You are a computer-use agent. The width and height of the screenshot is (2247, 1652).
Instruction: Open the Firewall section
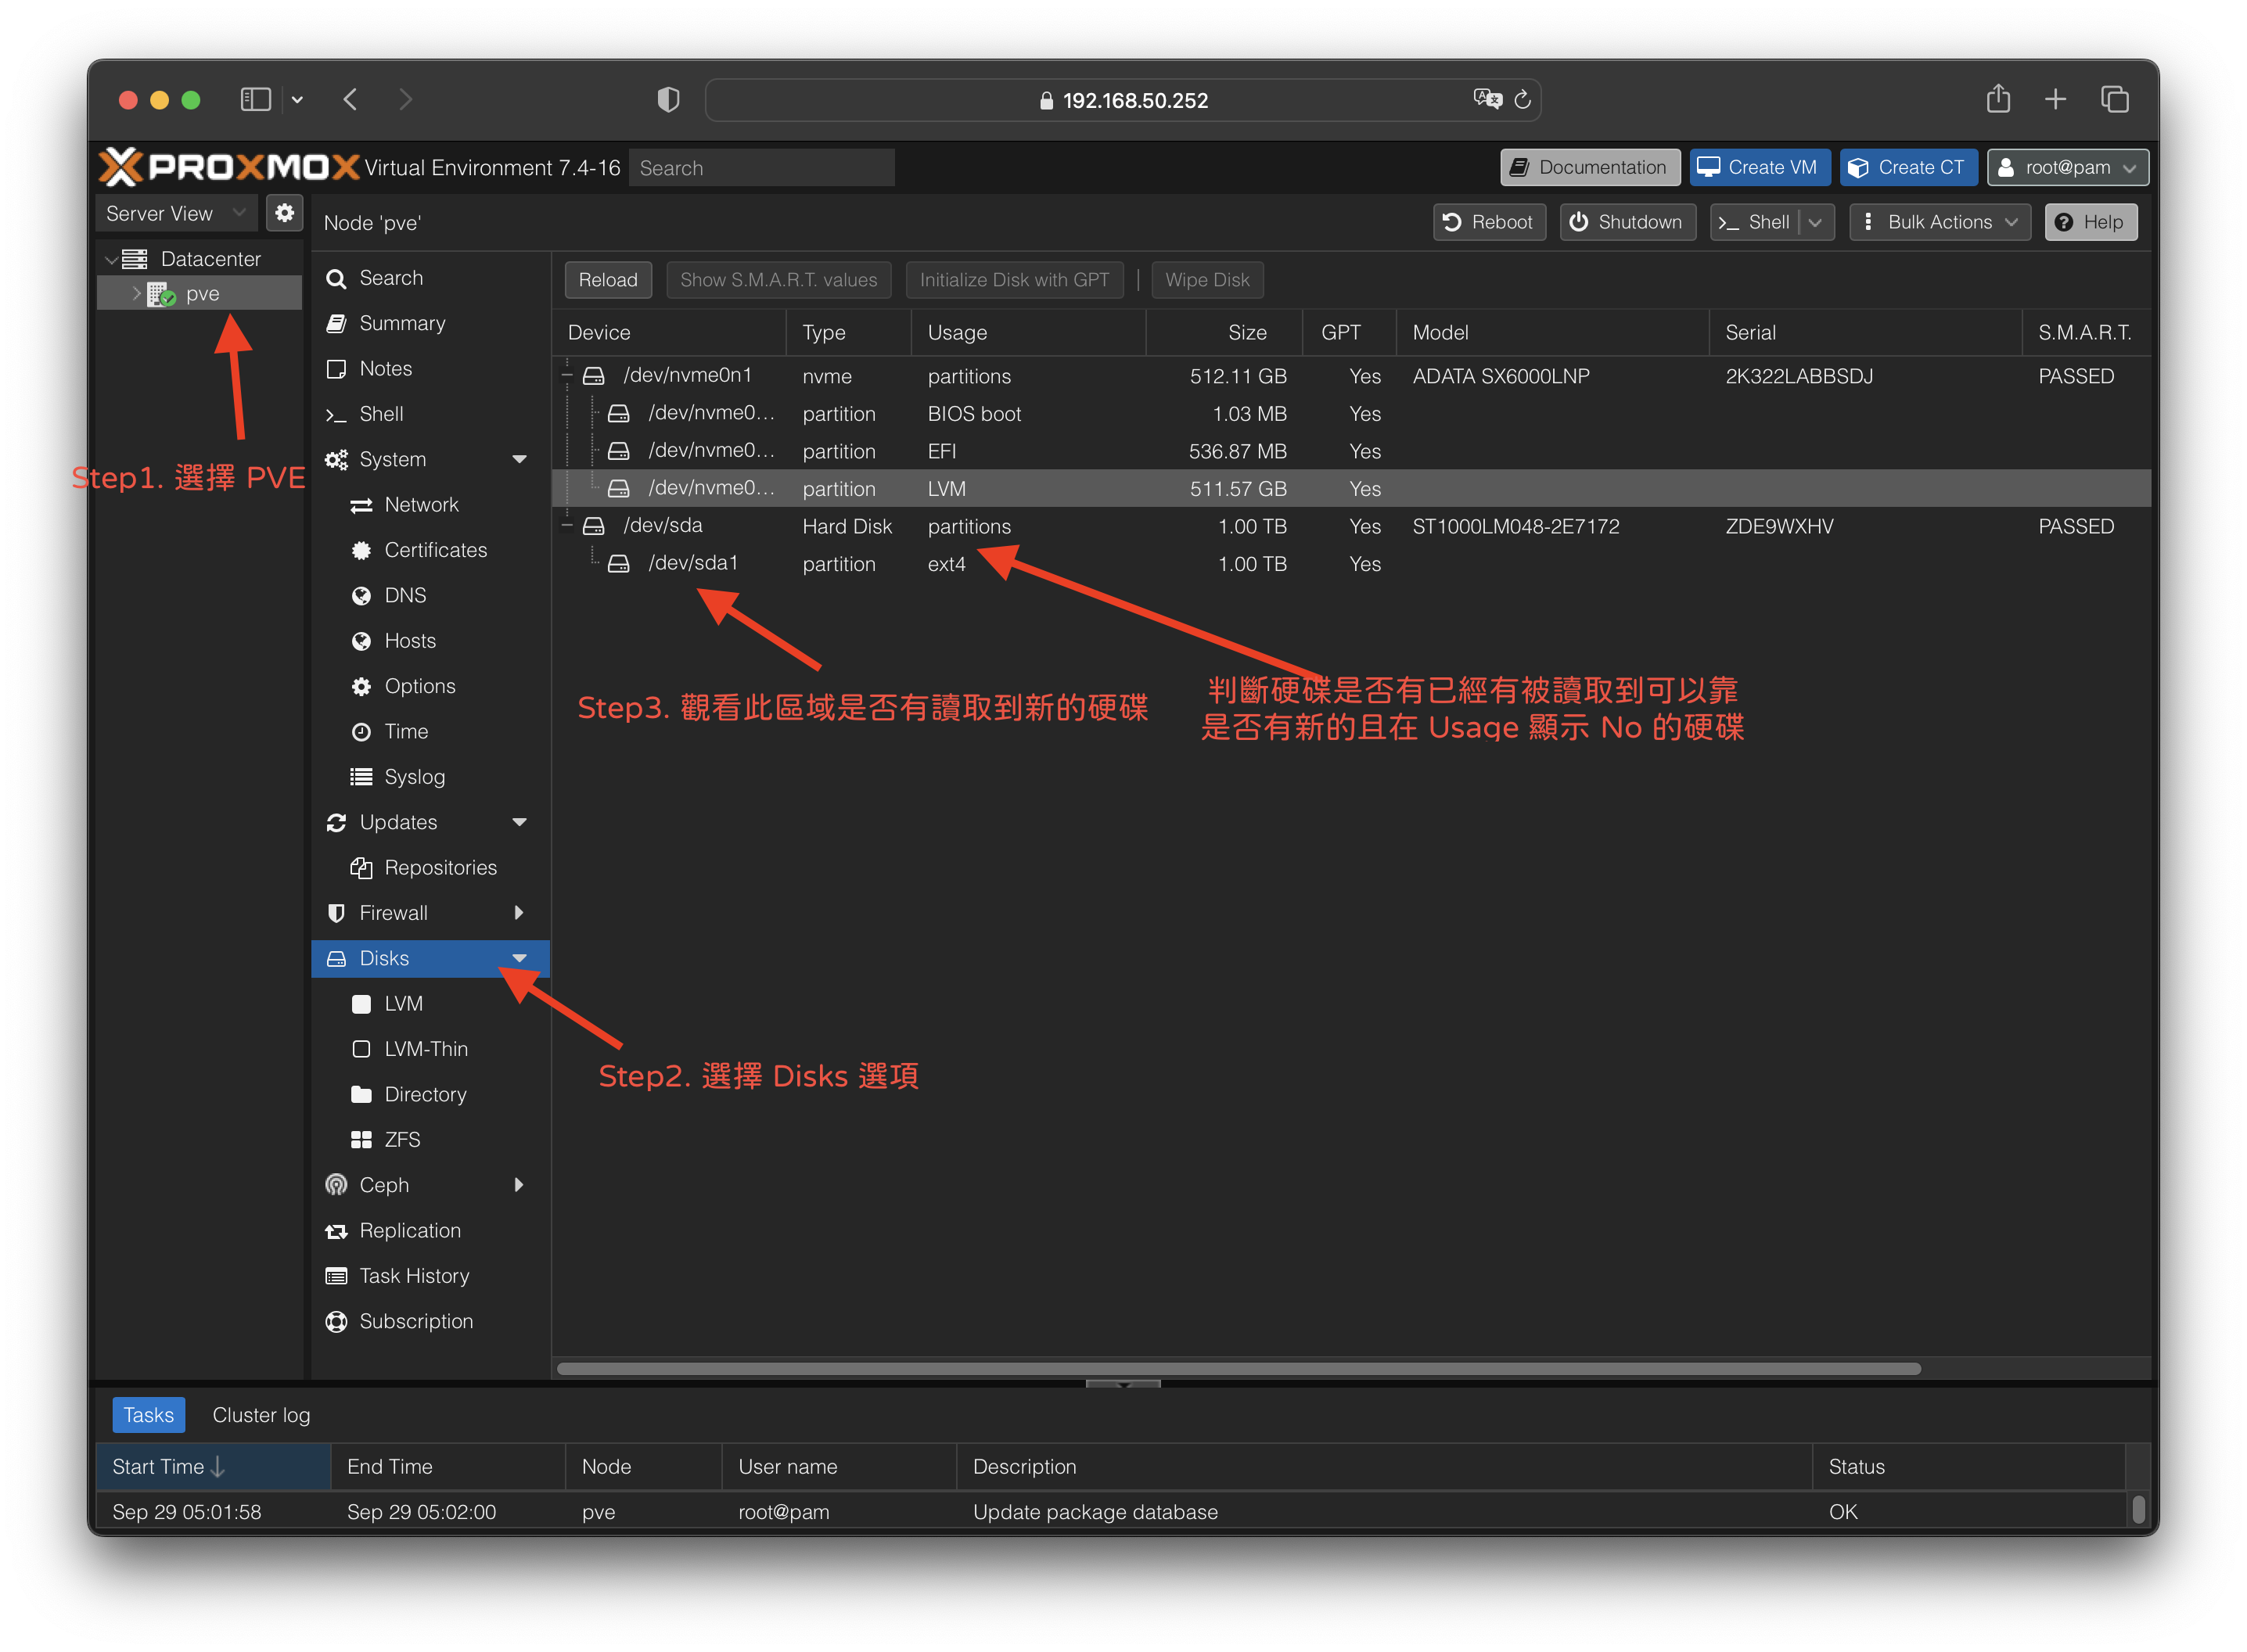pos(393,913)
